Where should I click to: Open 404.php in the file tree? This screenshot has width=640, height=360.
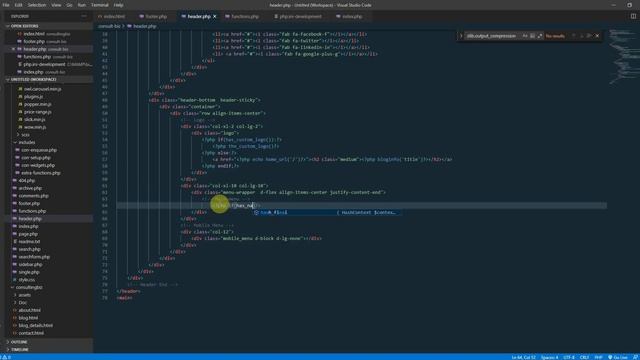point(27,180)
